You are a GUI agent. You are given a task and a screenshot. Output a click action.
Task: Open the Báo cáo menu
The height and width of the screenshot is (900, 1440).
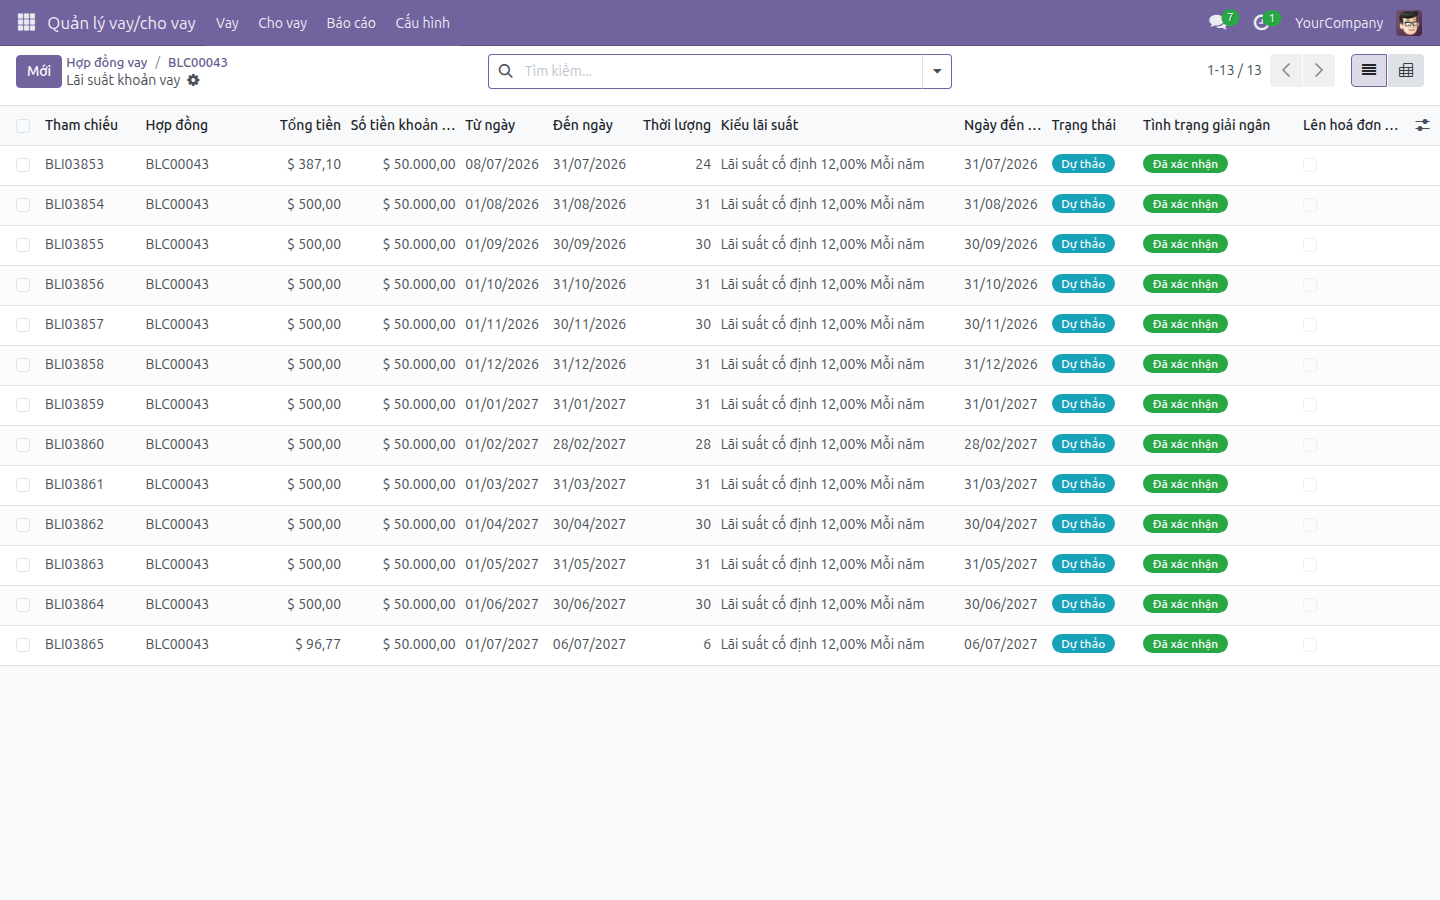[x=351, y=22]
